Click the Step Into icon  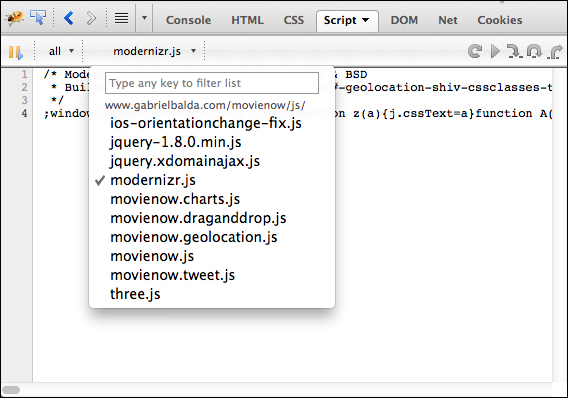point(514,51)
